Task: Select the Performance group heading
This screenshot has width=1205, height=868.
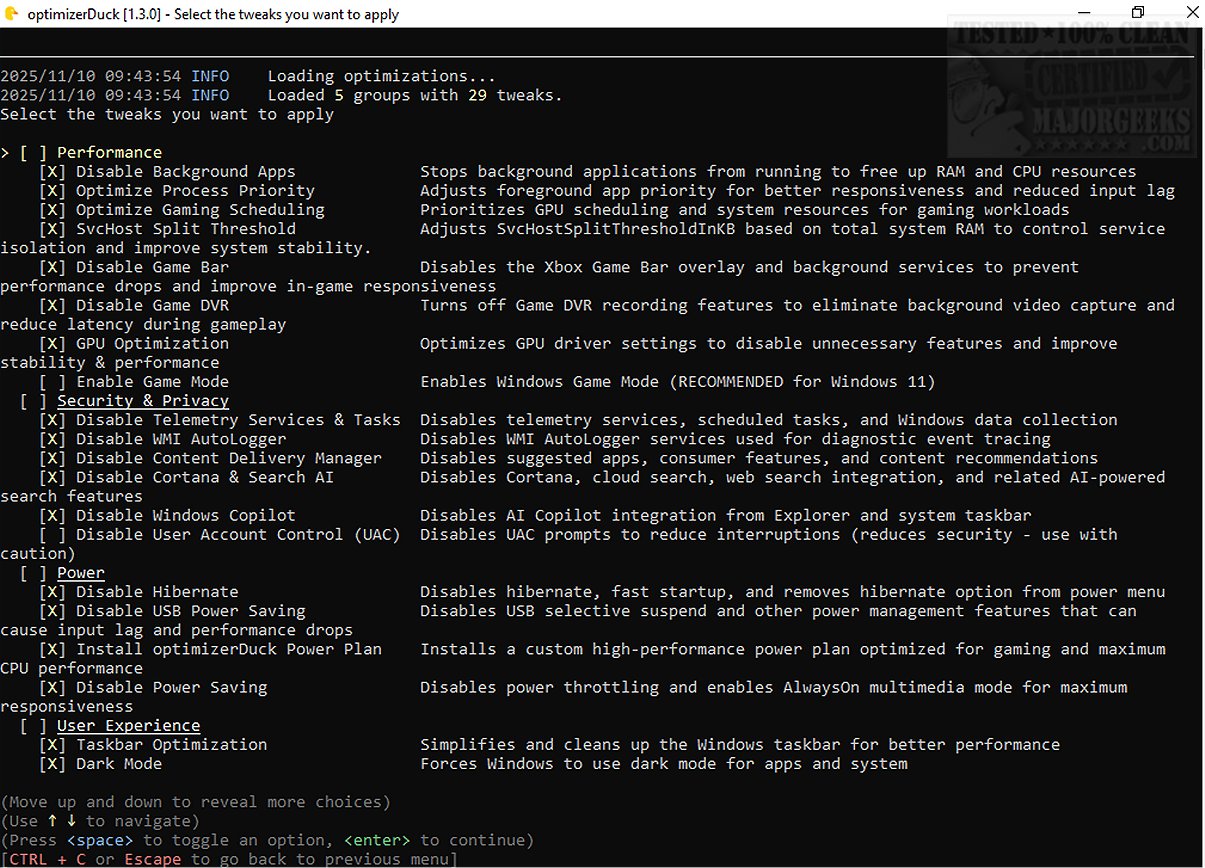Action: [109, 153]
